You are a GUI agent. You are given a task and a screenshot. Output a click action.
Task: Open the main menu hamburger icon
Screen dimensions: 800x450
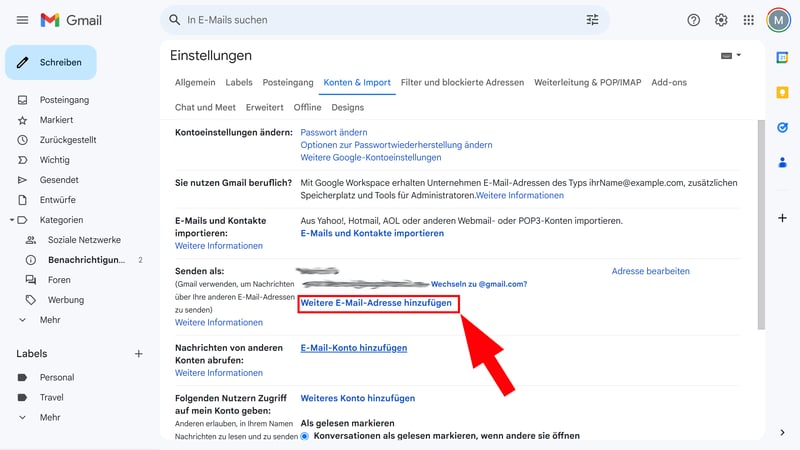(22, 20)
